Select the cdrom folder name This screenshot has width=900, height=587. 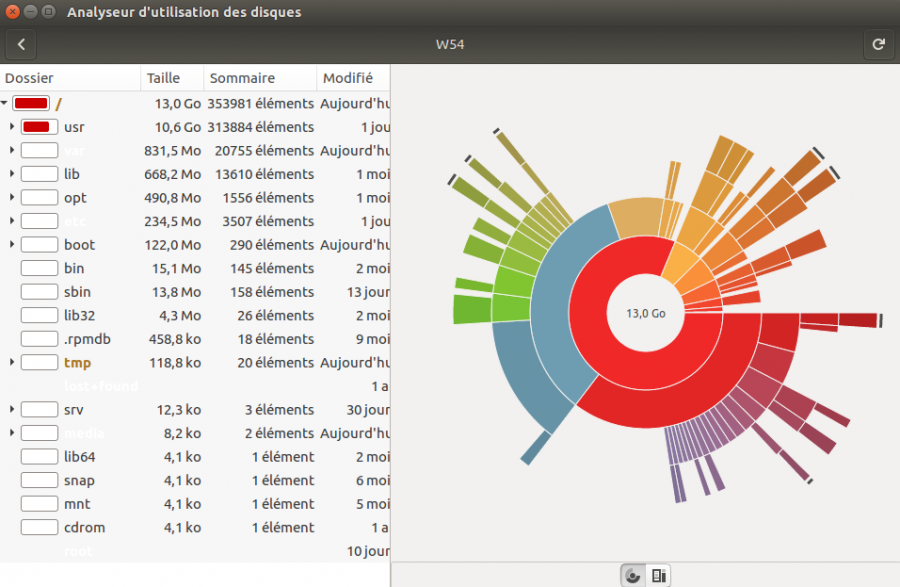coord(84,527)
